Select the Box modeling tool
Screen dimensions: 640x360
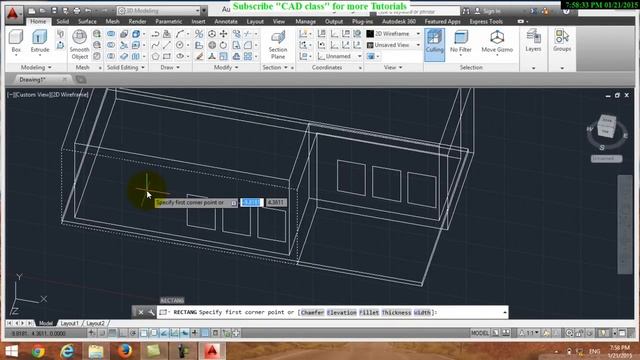point(16,41)
